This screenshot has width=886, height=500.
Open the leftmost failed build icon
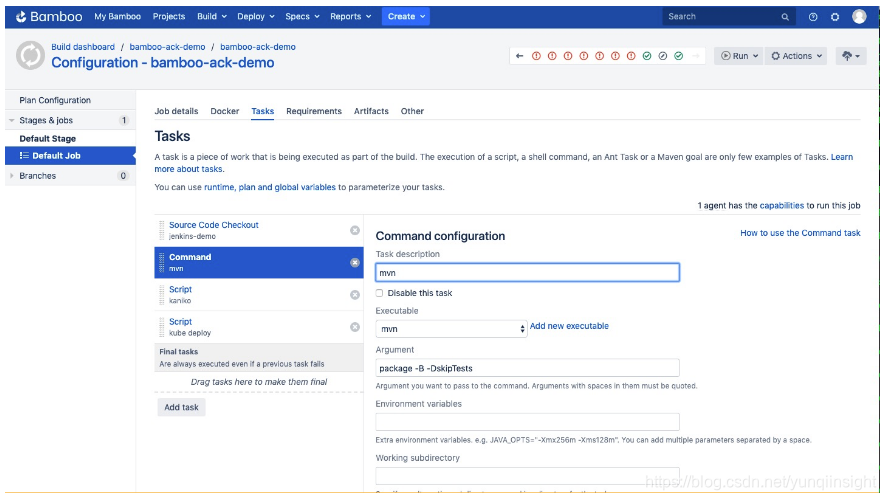[536, 56]
